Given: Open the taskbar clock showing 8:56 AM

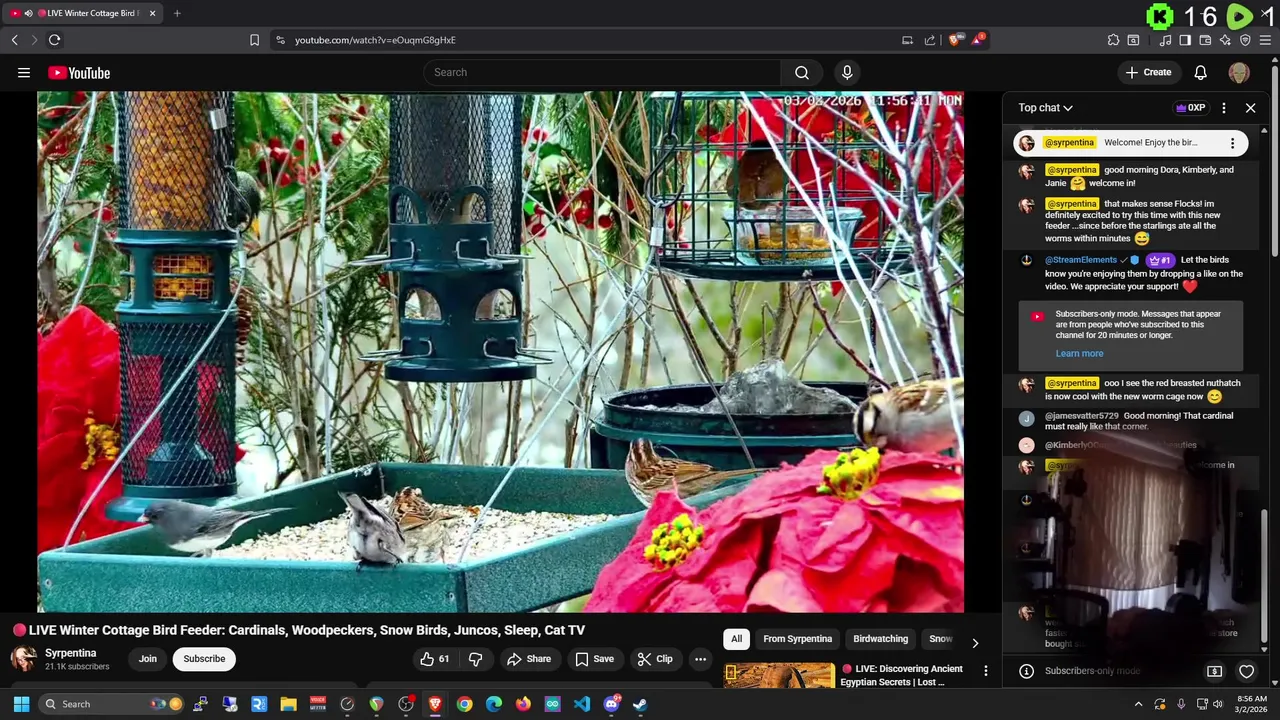Looking at the screenshot, I should (1252, 704).
